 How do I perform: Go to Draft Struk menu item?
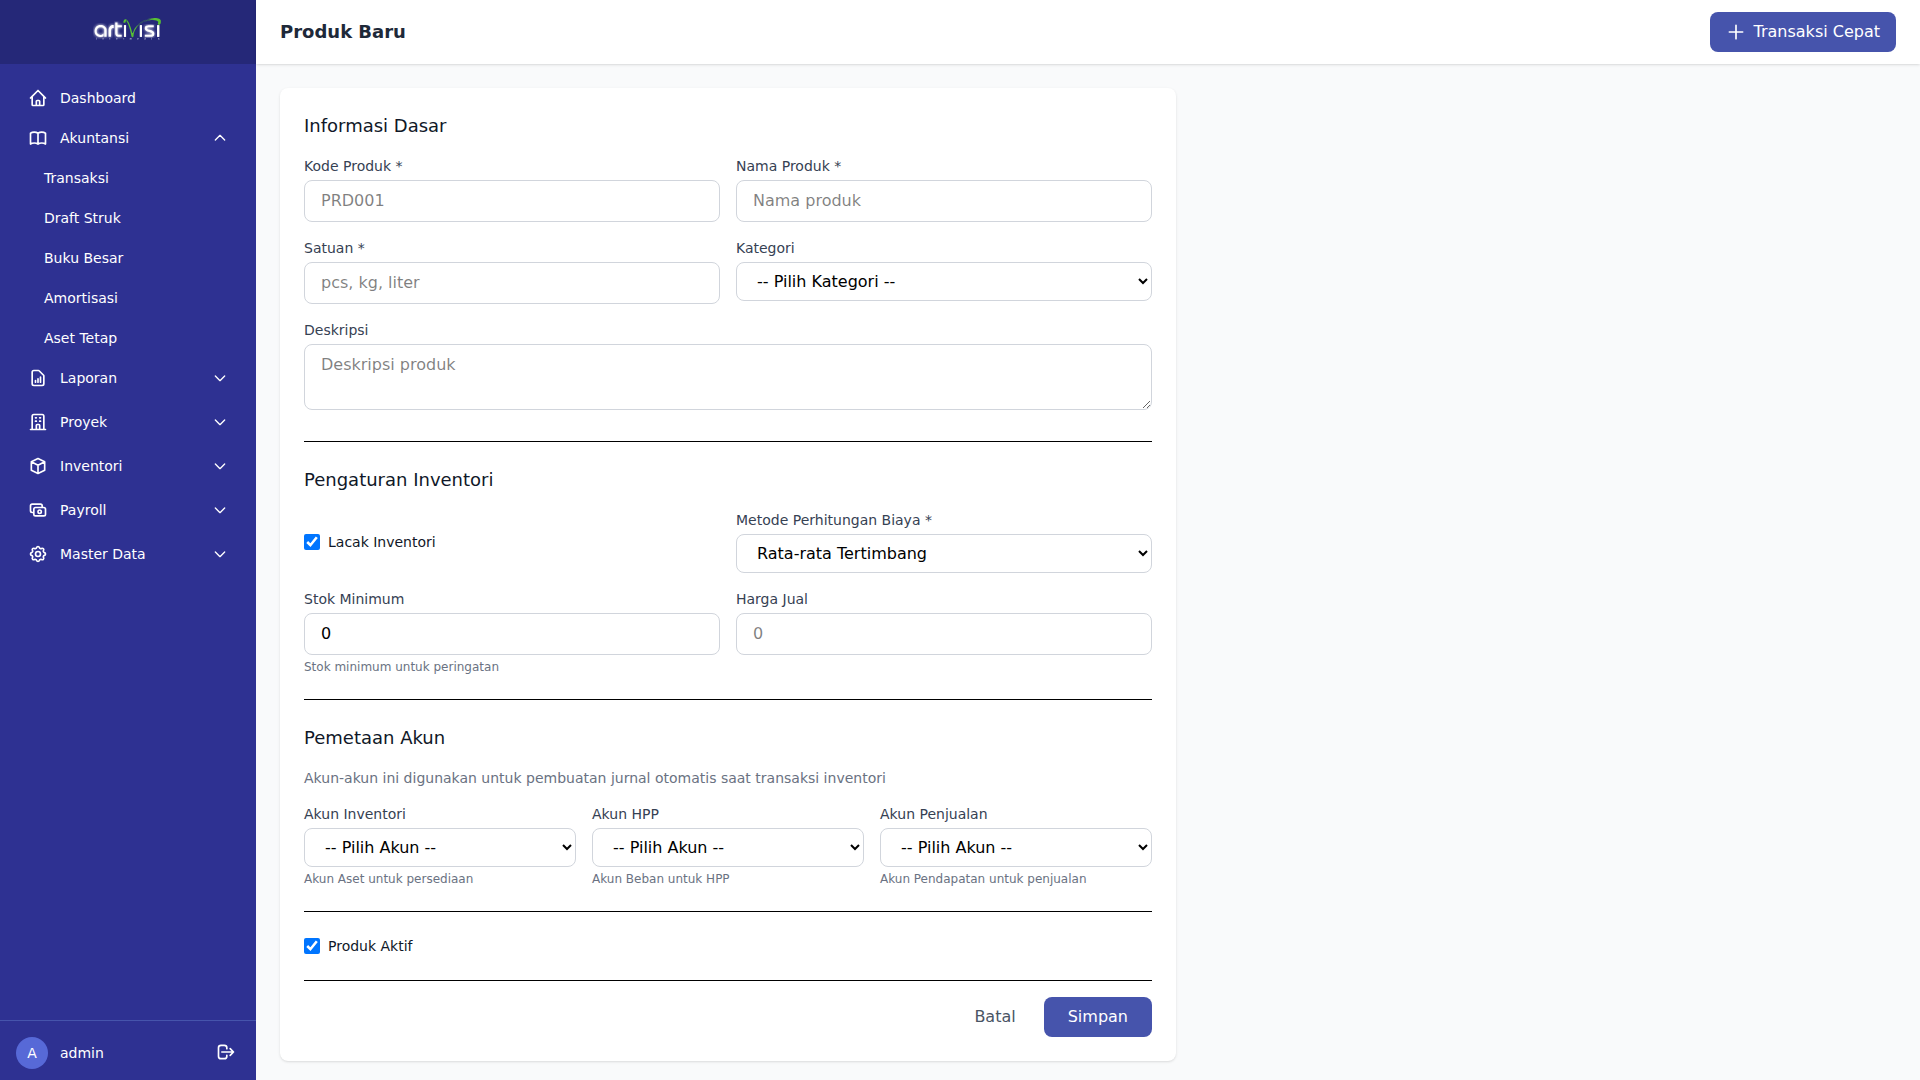(x=82, y=218)
